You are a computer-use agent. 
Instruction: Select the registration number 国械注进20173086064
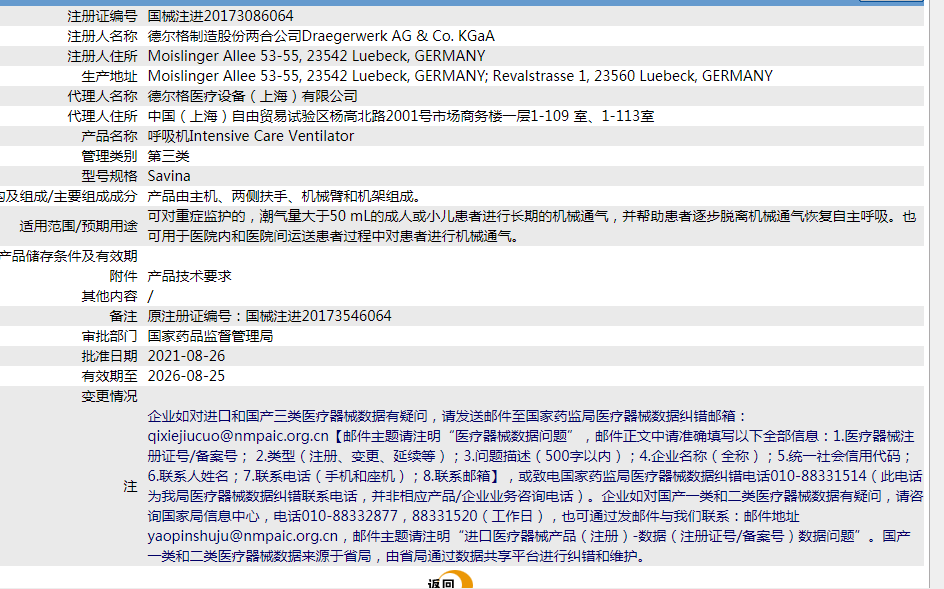220,16
